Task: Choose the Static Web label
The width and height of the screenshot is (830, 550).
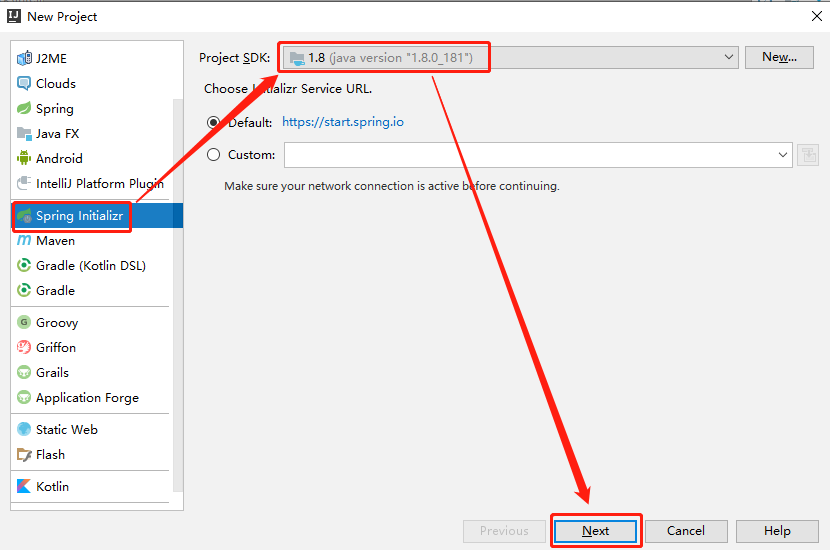Action: pos(67,429)
